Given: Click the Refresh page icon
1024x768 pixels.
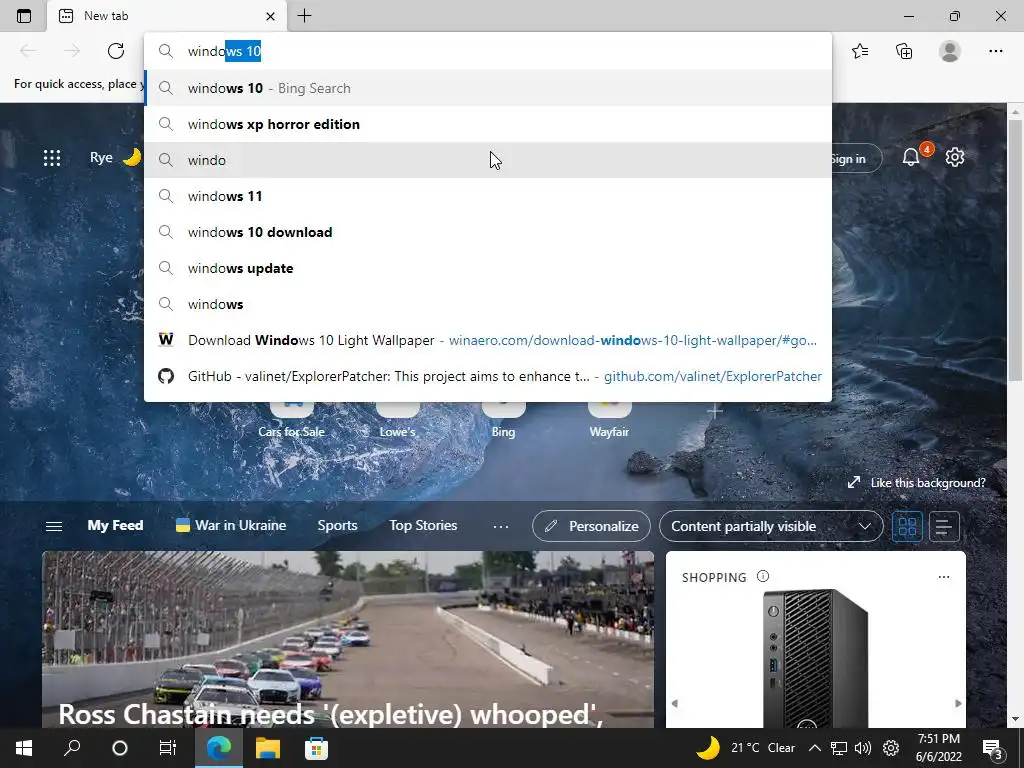Looking at the screenshot, I should click(x=116, y=51).
